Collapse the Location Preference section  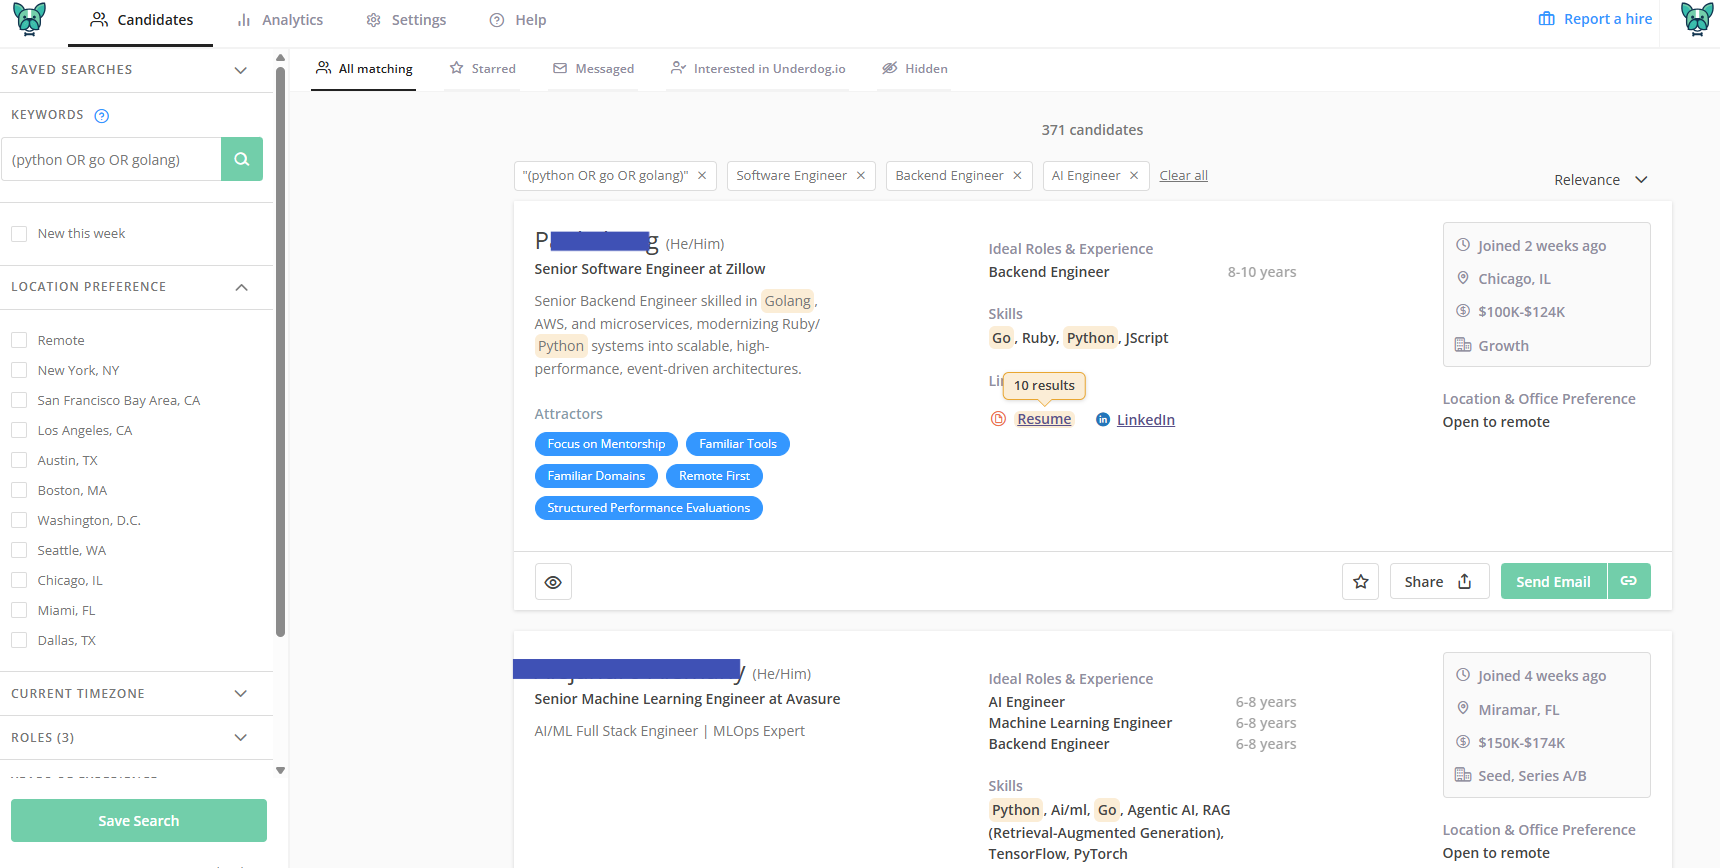pos(136,287)
